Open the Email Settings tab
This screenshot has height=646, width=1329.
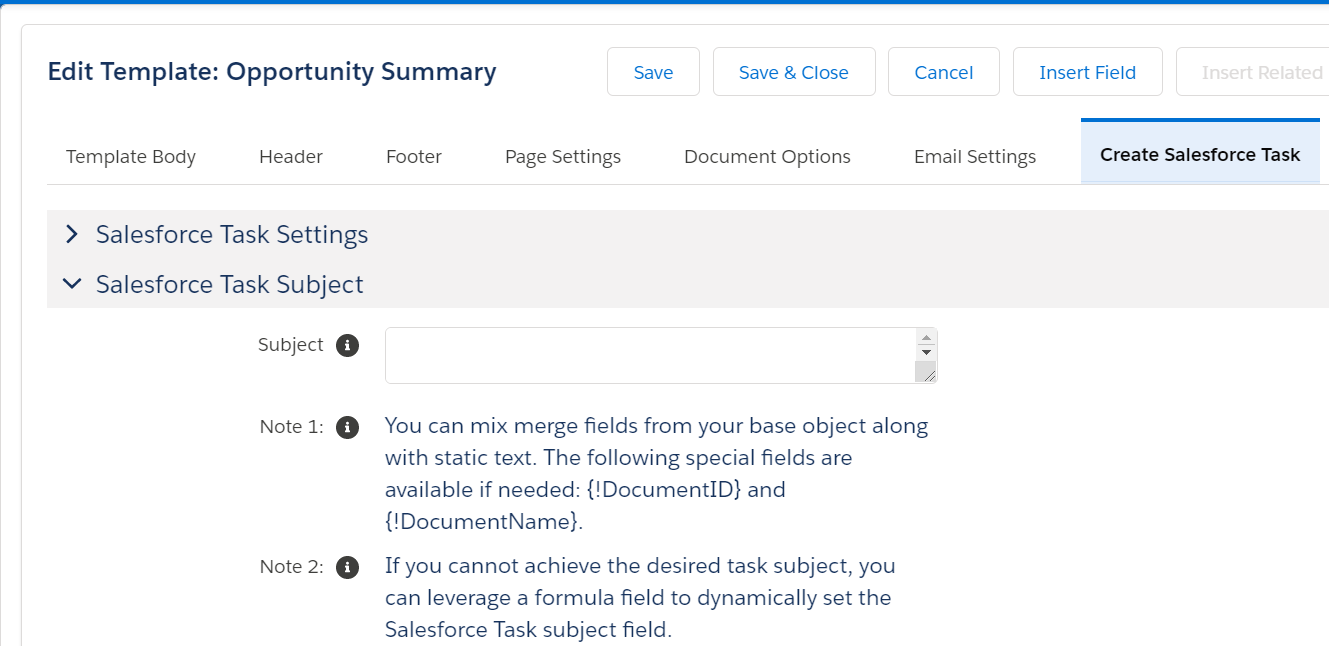(975, 157)
